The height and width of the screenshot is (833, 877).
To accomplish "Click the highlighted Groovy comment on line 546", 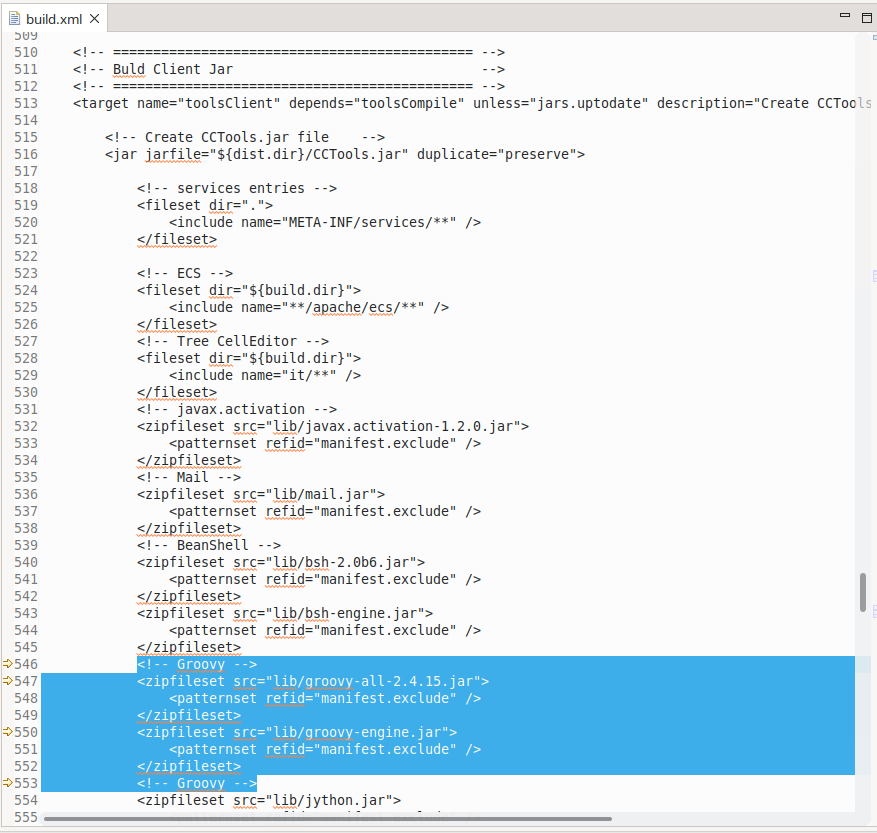I will point(199,663).
